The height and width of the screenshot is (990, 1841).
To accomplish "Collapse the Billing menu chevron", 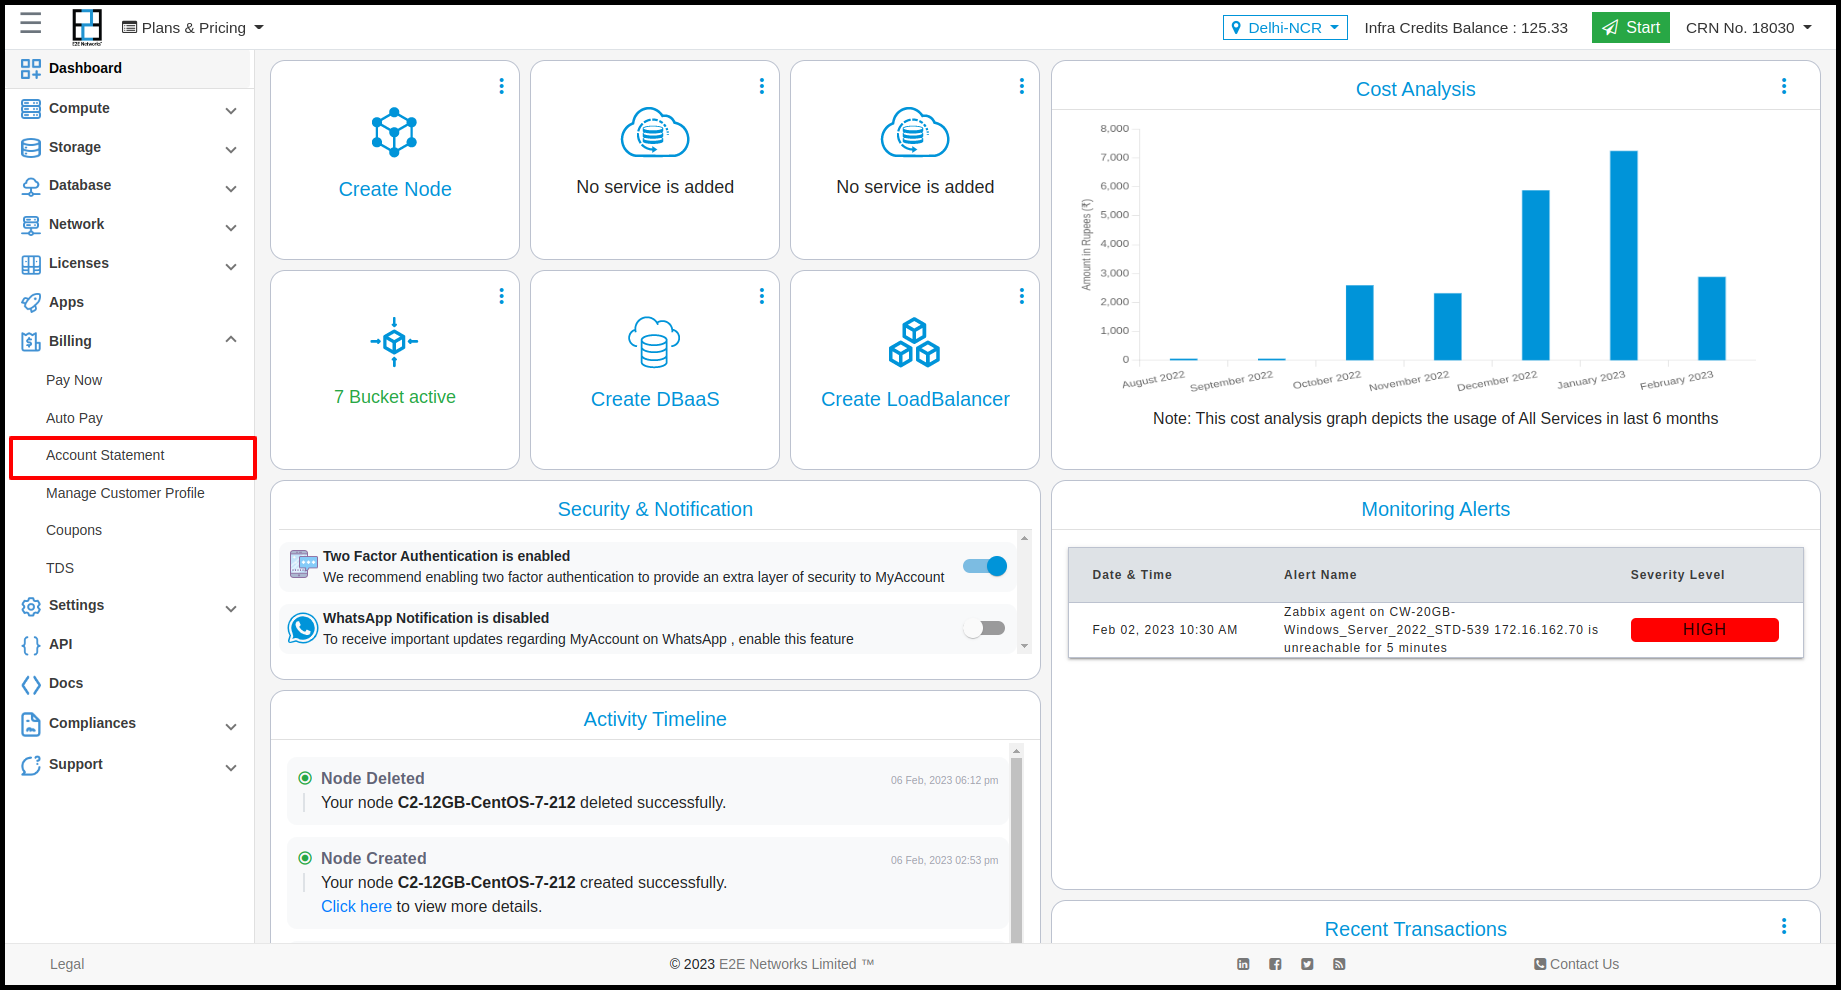I will click(231, 340).
